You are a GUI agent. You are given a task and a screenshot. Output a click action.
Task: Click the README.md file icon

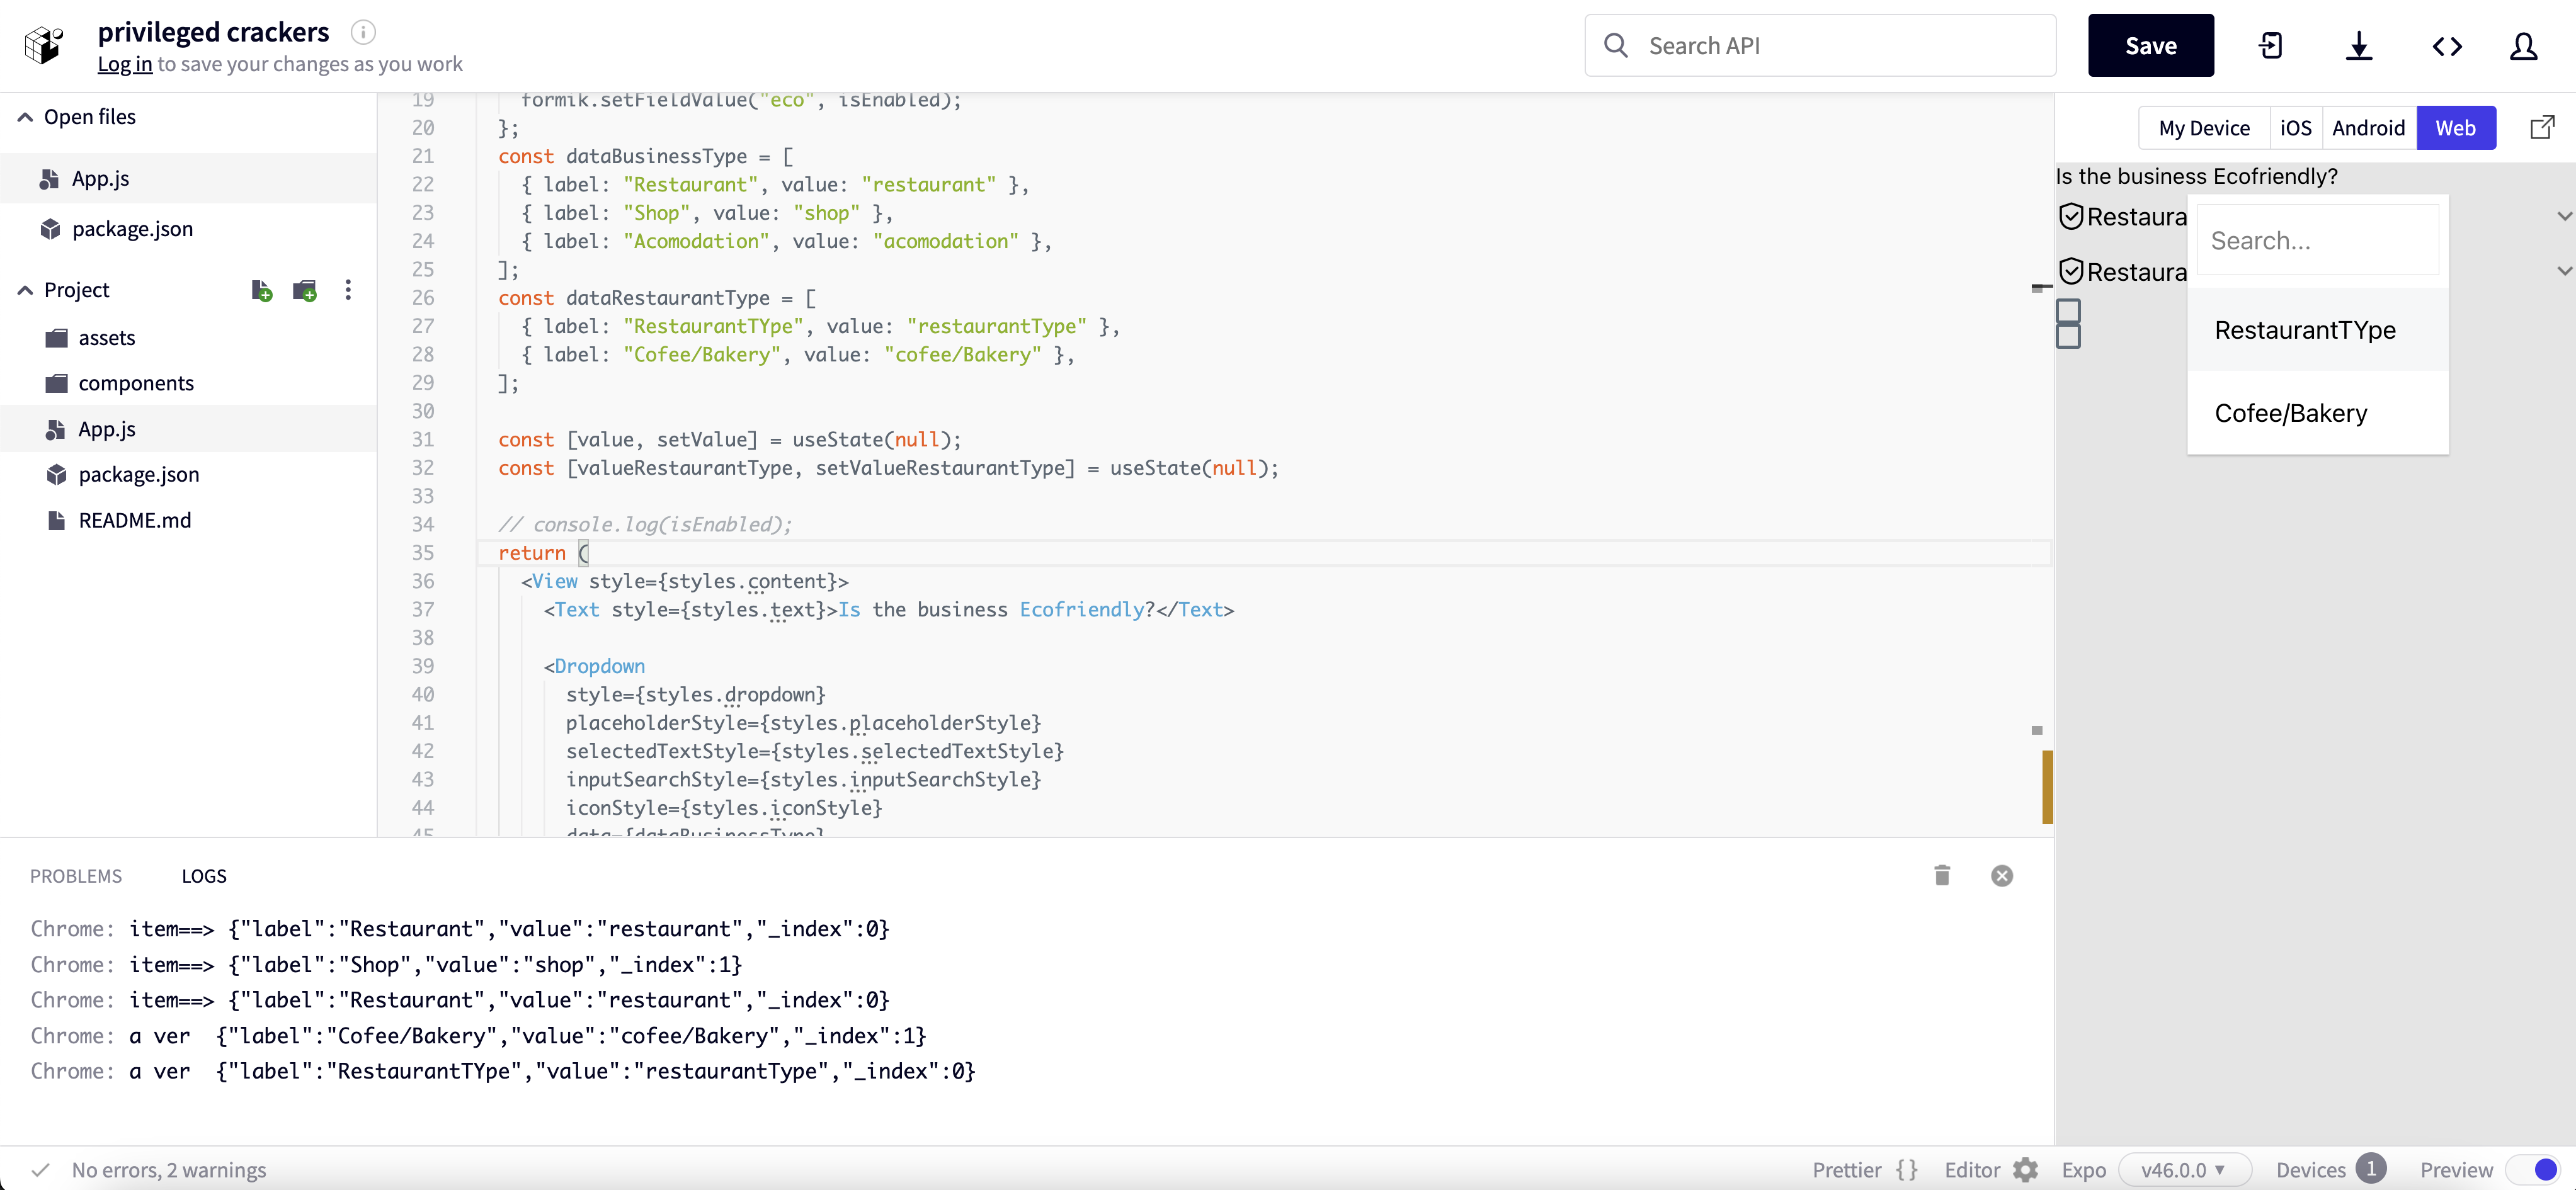pyautogui.click(x=56, y=520)
